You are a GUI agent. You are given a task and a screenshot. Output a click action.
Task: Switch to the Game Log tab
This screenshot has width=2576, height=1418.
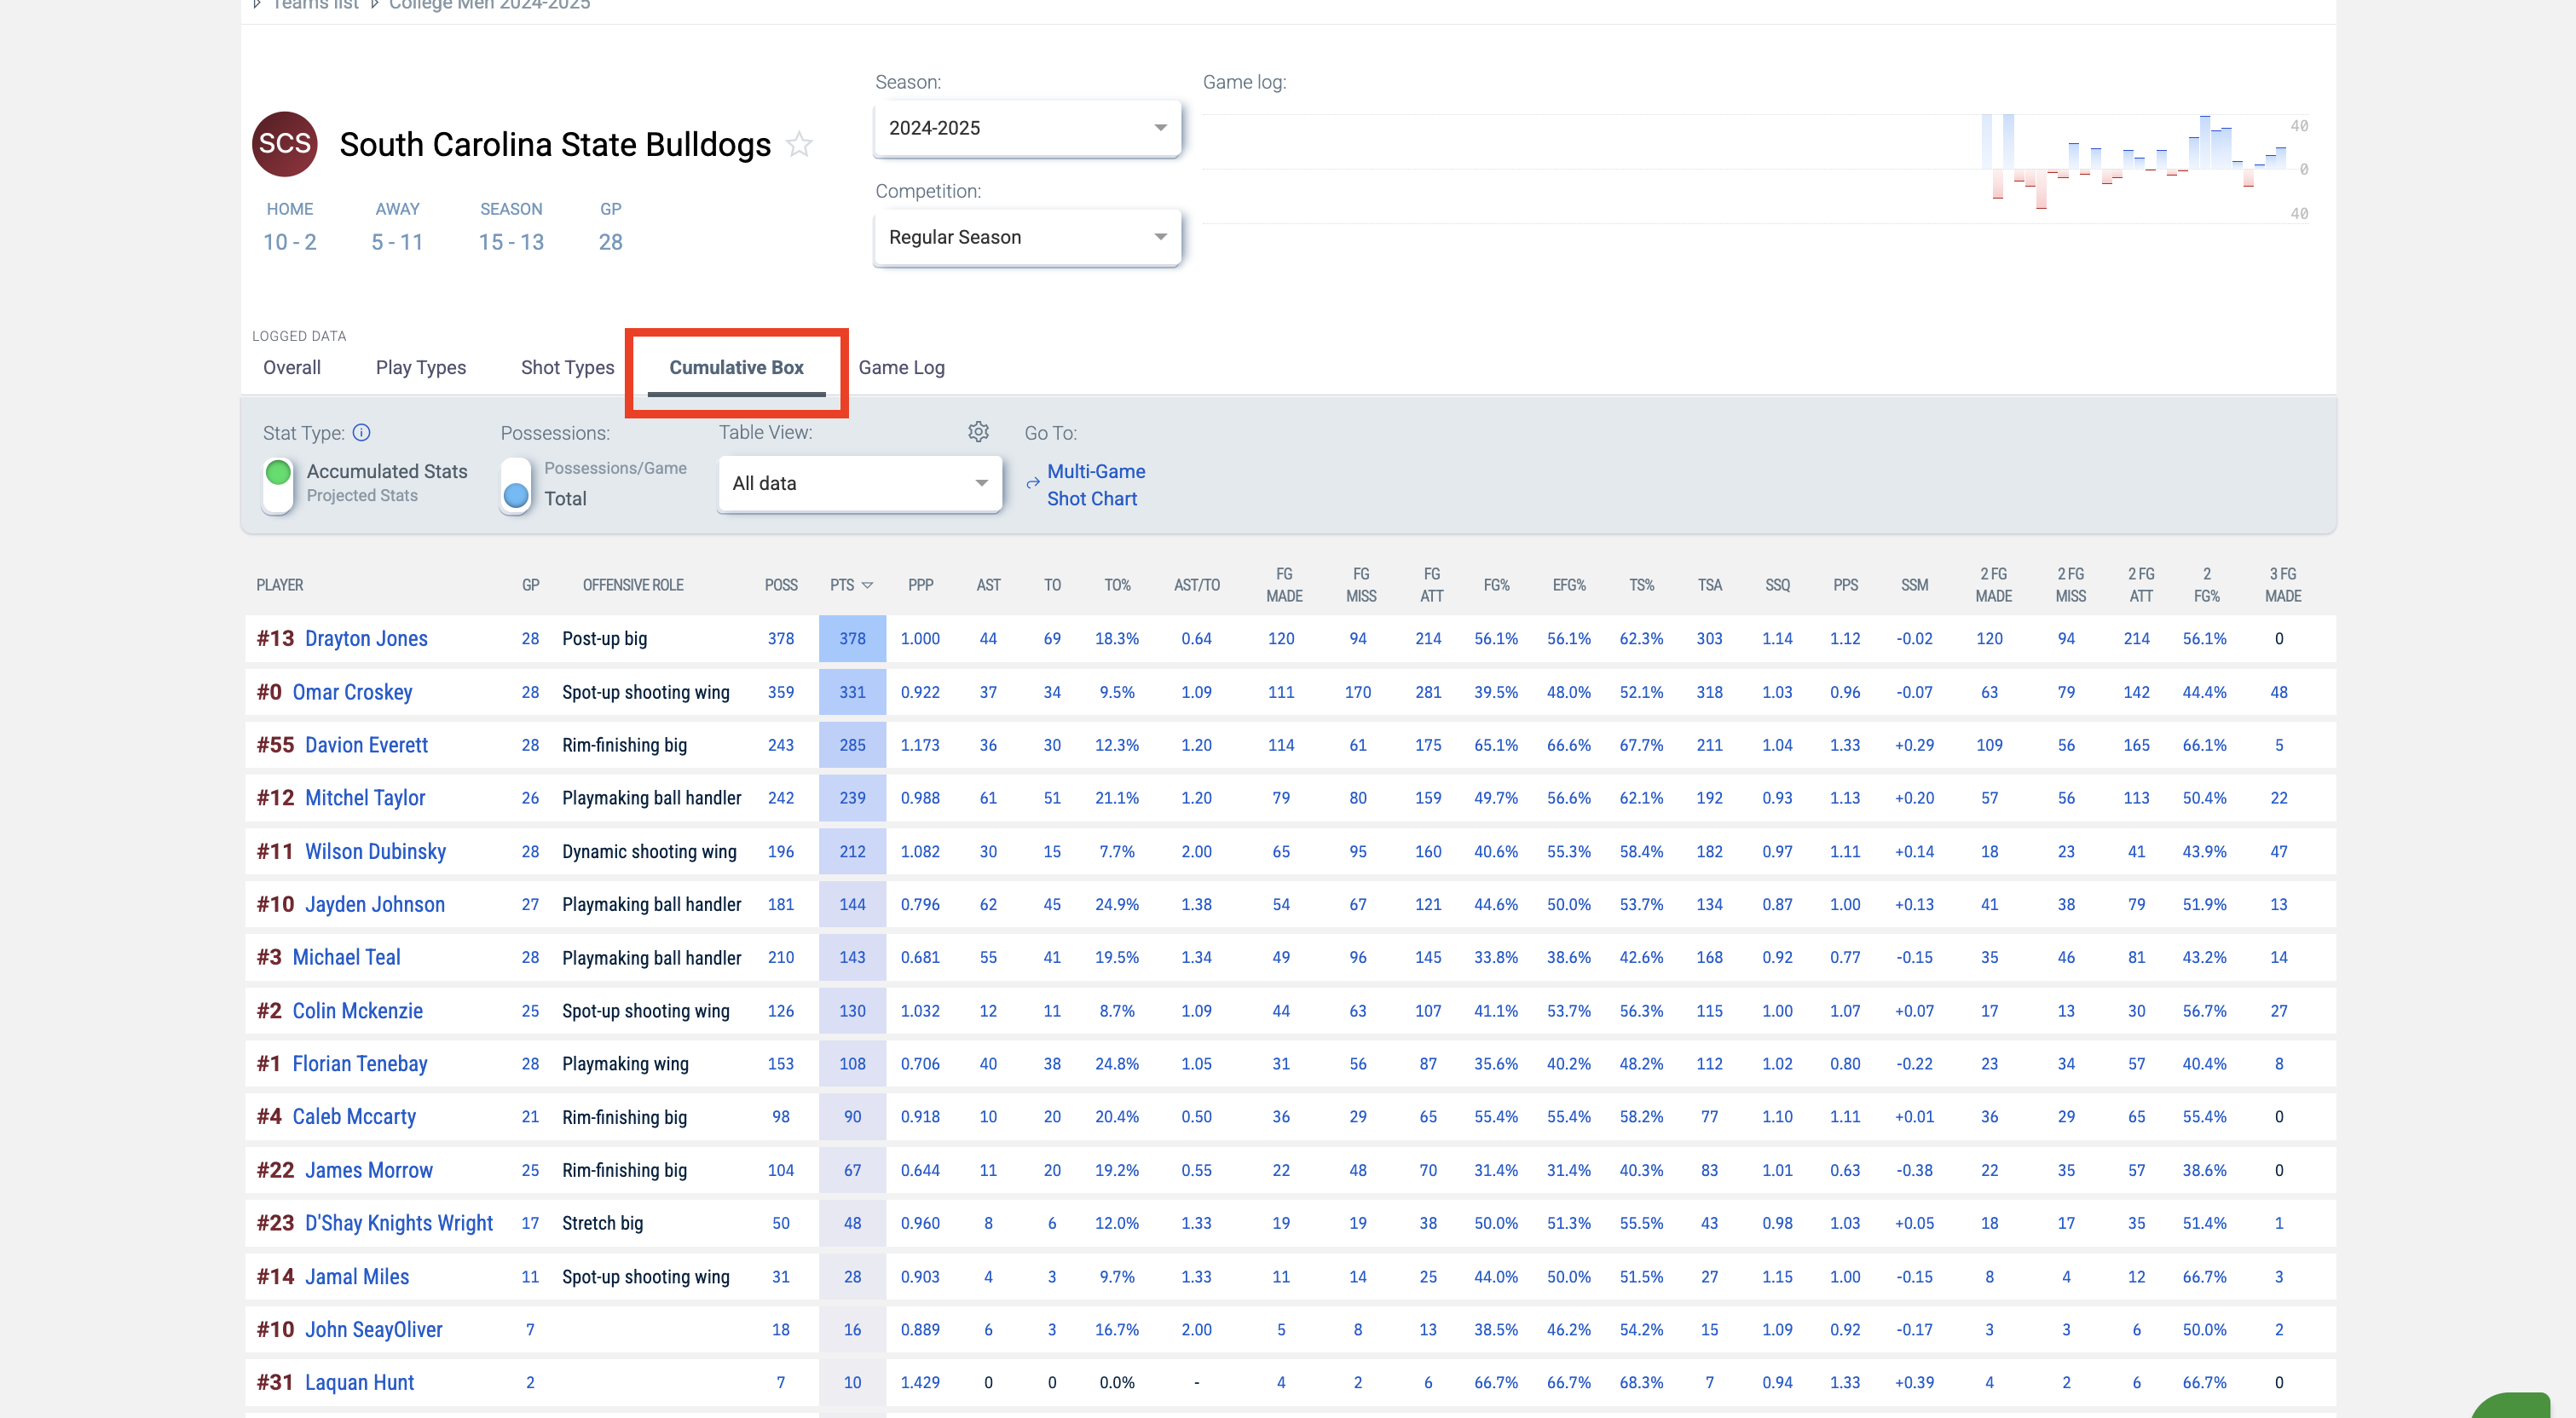pos(900,367)
